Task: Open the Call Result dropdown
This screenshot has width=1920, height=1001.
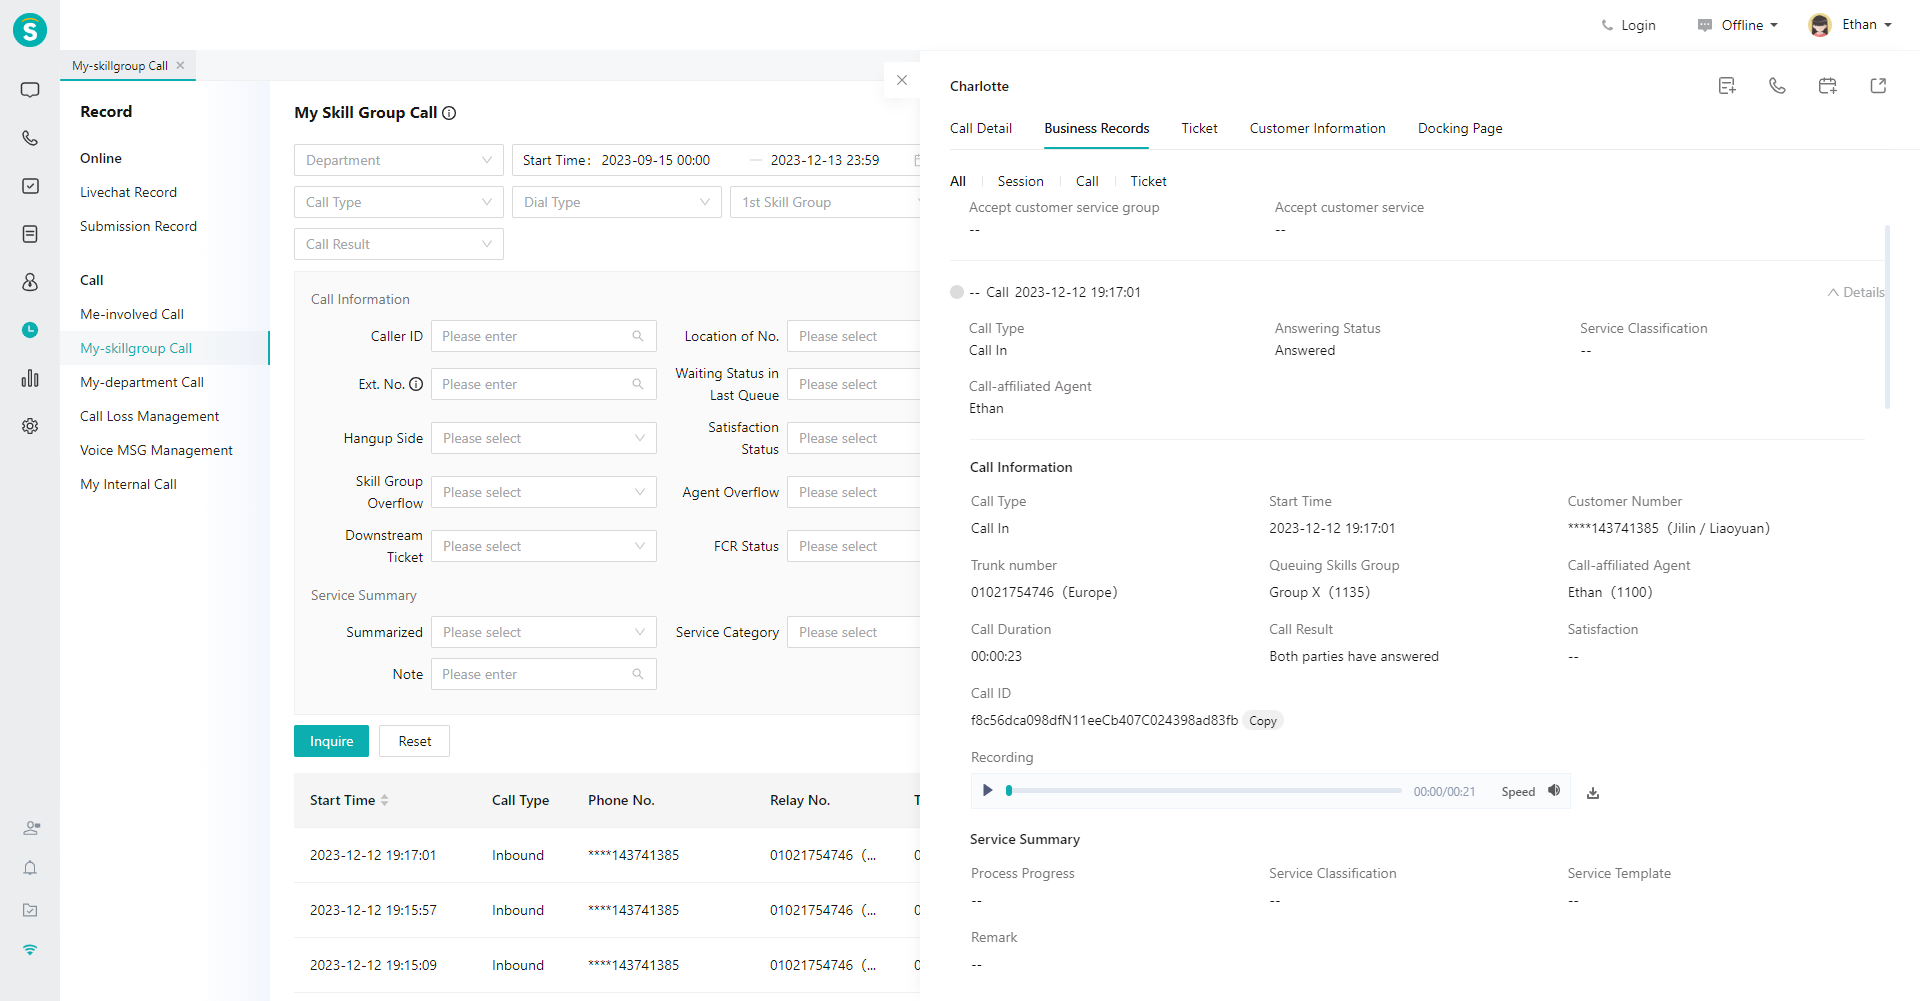Action: 399,244
